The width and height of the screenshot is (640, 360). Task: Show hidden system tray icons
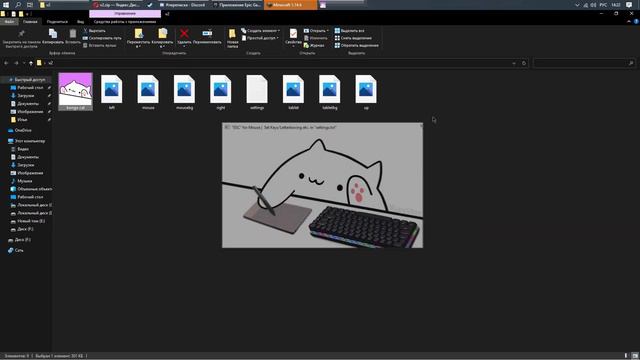click(577, 5)
